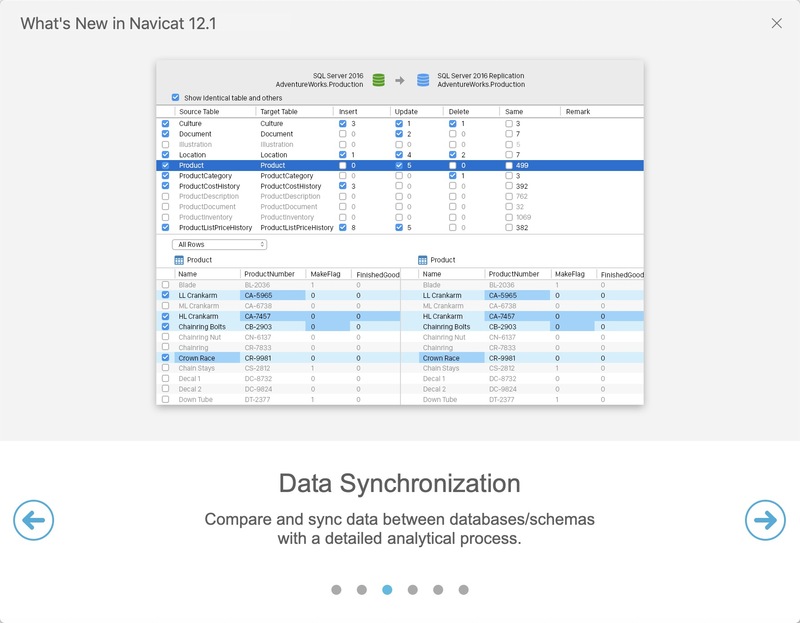Click the Insert column header
Image resolution: width=800 pixels, height=623 pixels.
point(348,112)
